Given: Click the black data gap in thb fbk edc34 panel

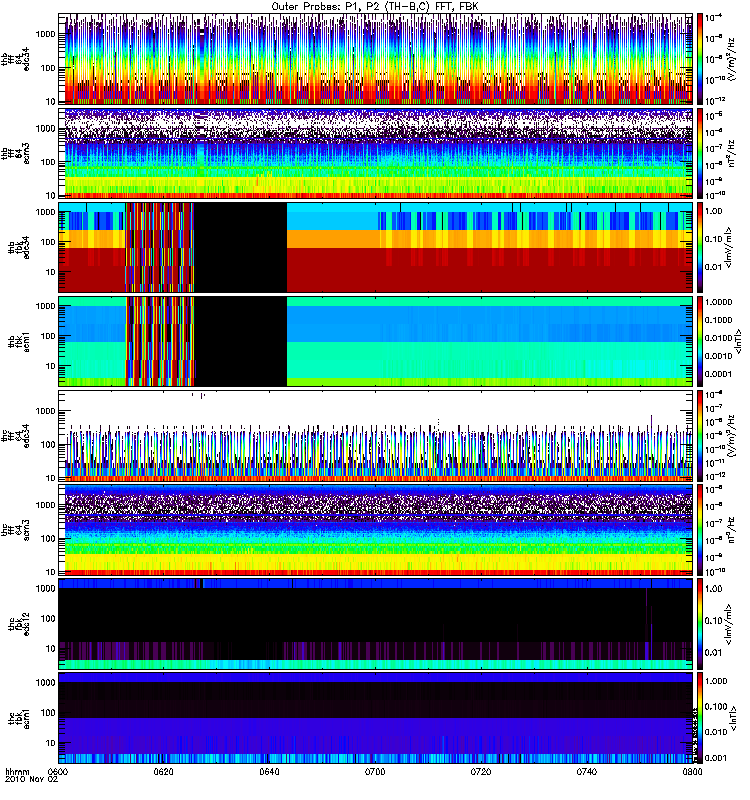Looking at the screenshot, I should (x=240, y=247).
